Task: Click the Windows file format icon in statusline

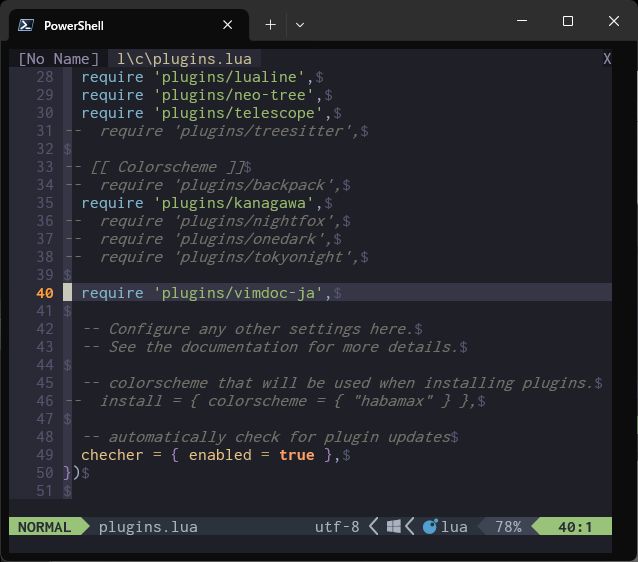Action: click(394, 526)
